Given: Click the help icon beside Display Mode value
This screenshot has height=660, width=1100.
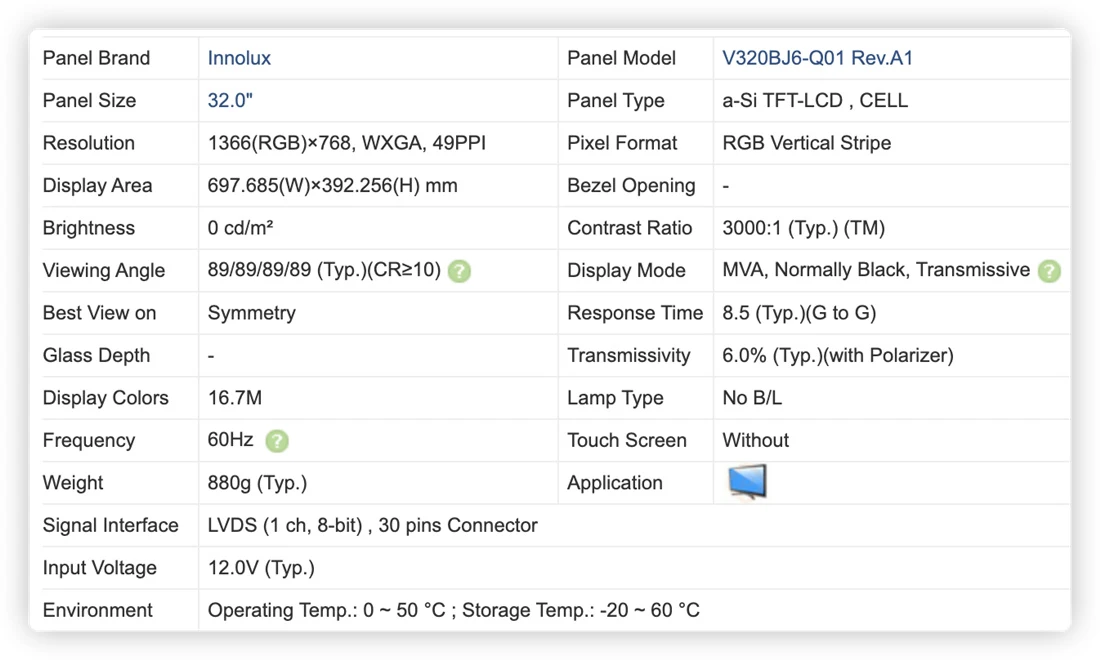Looking at the screenshot, I should click(x=1049, y=271).
